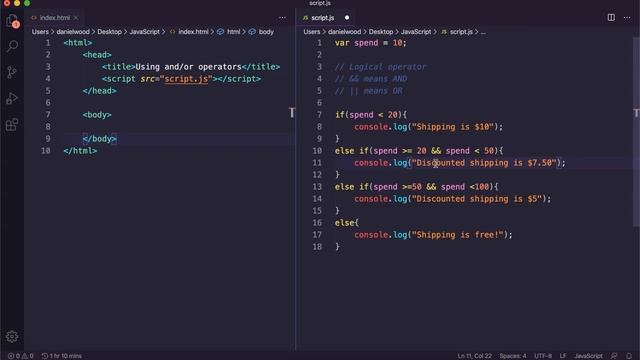Open the Search view in activity bar

(12, 46)
